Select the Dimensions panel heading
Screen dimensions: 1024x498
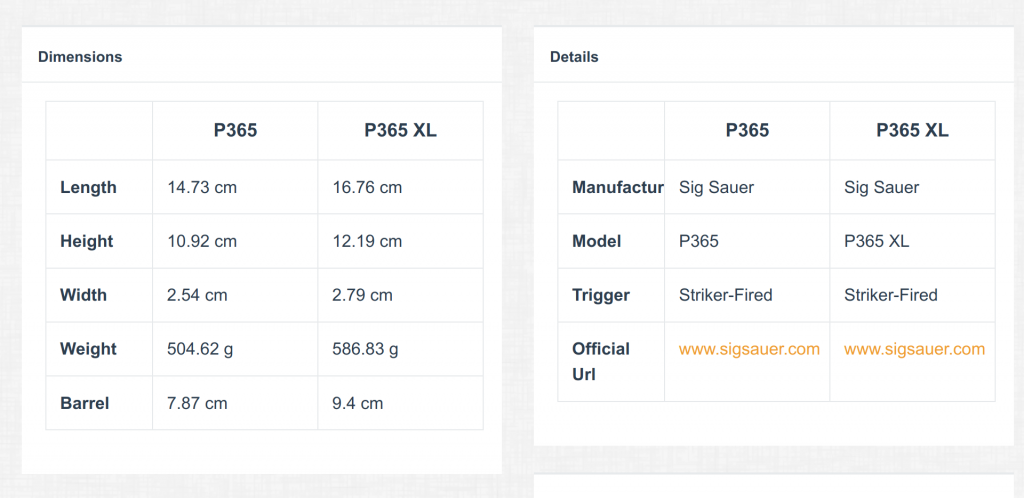pyautogui.click(x=80, y=57)
